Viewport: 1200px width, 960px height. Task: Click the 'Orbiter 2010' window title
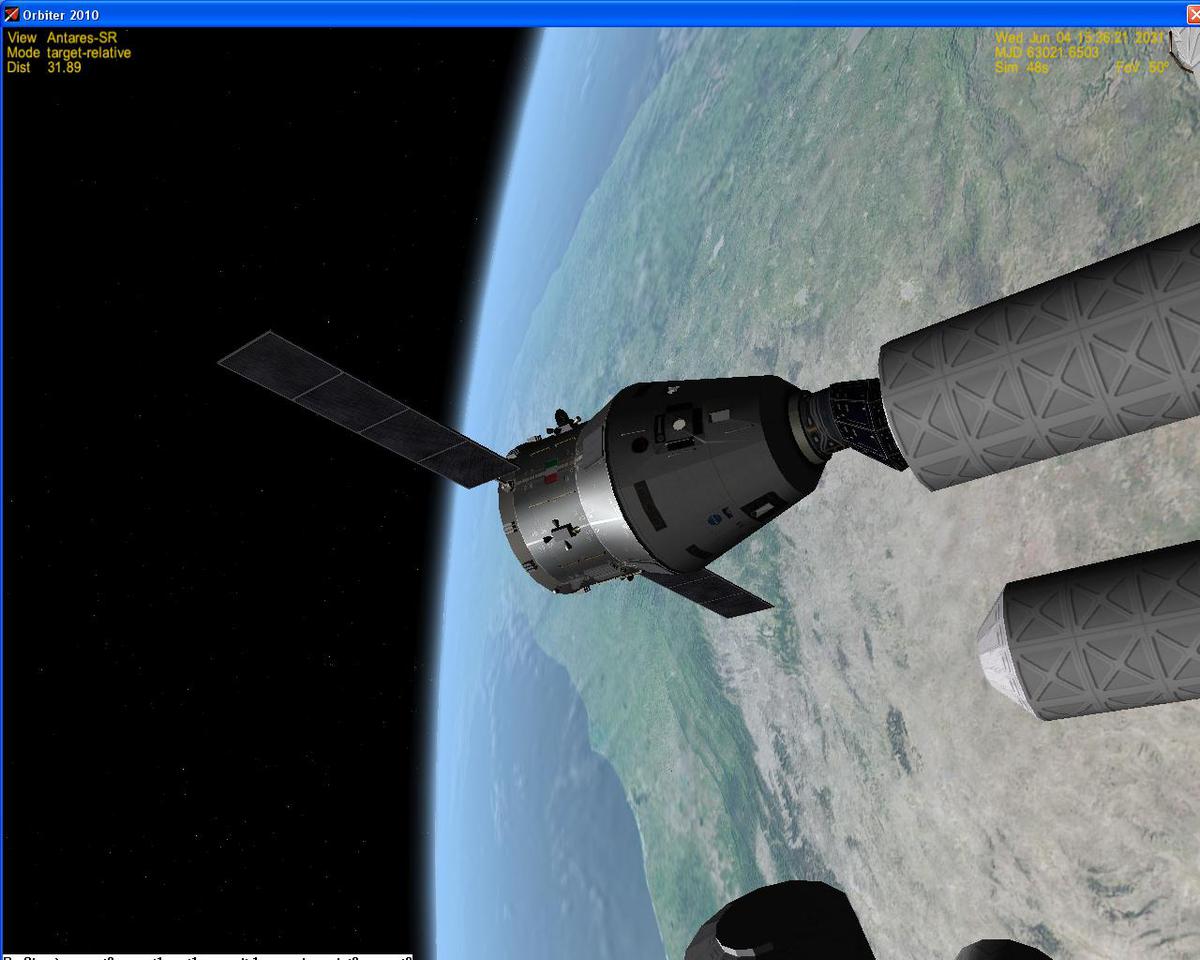(61, 15)
